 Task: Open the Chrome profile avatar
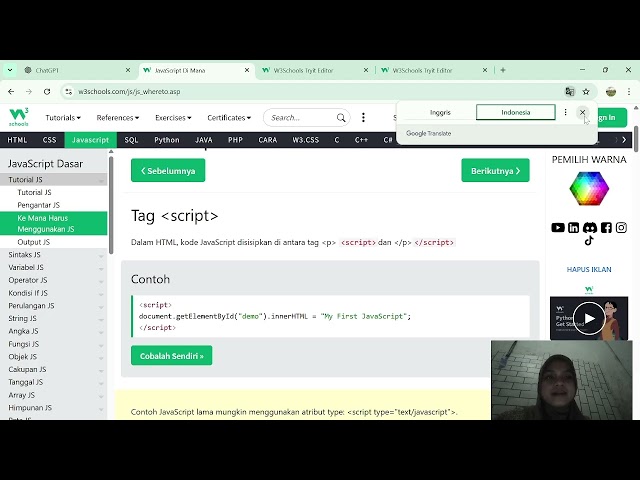(611, 91)
